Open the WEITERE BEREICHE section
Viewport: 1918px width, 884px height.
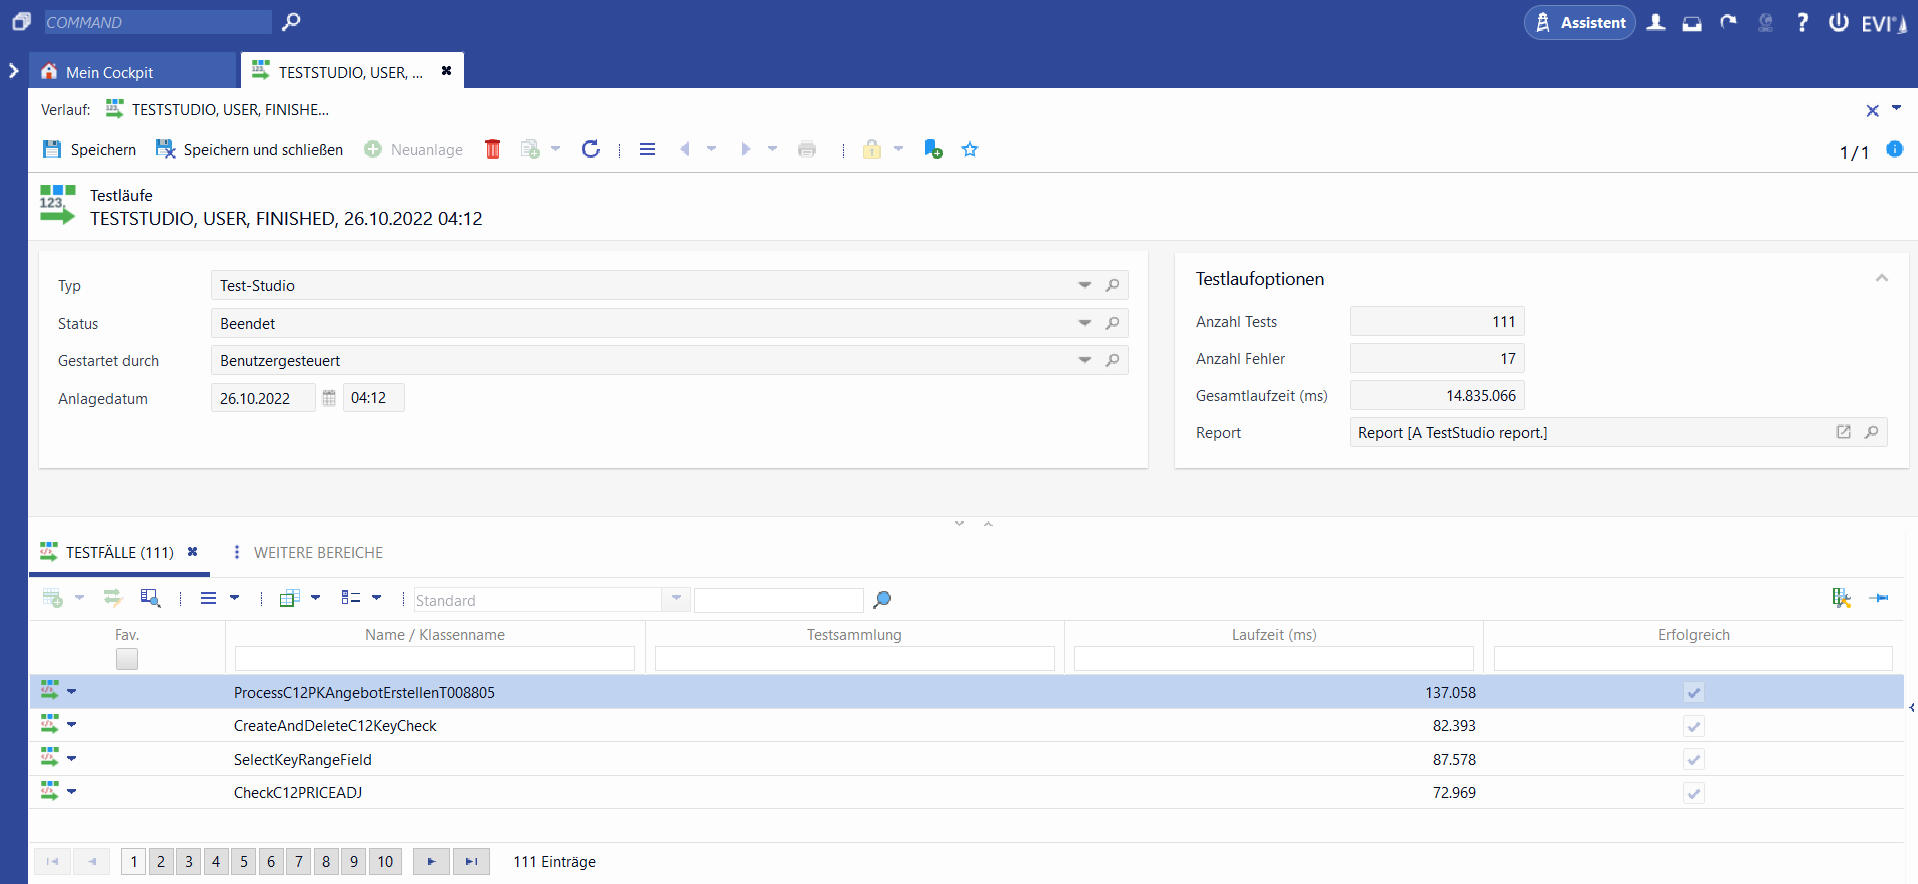pos(317,552)
